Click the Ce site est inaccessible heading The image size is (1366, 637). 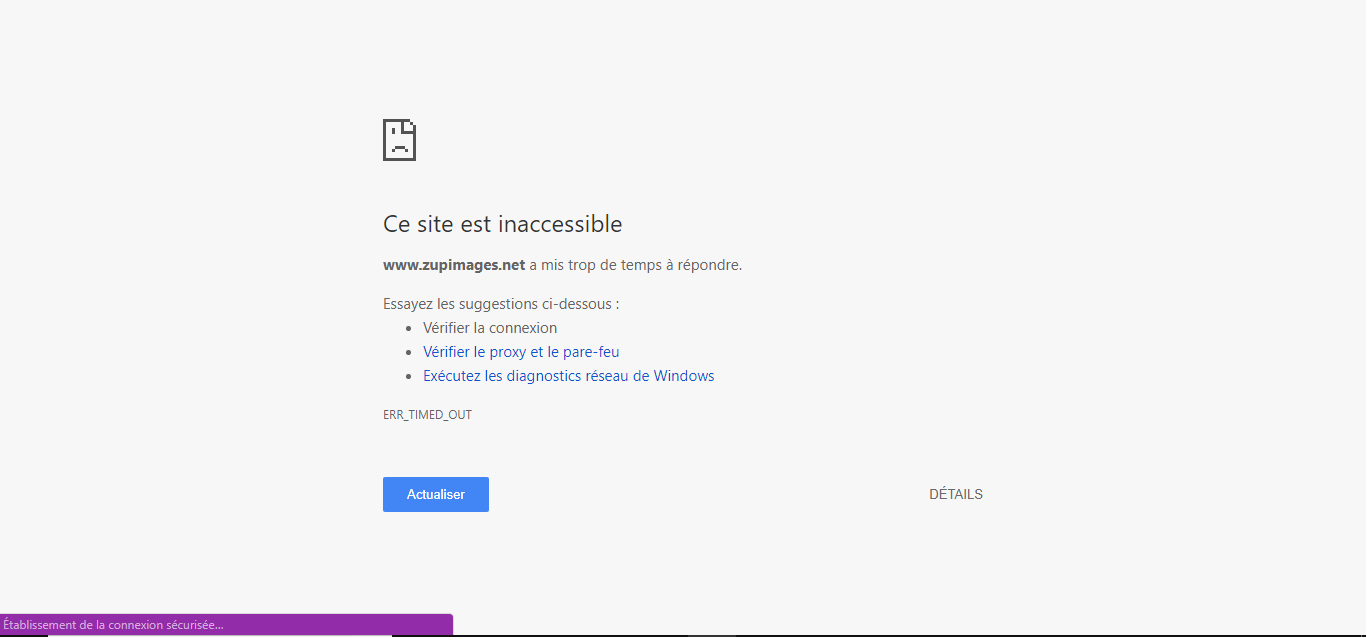(x=503, y=224)
